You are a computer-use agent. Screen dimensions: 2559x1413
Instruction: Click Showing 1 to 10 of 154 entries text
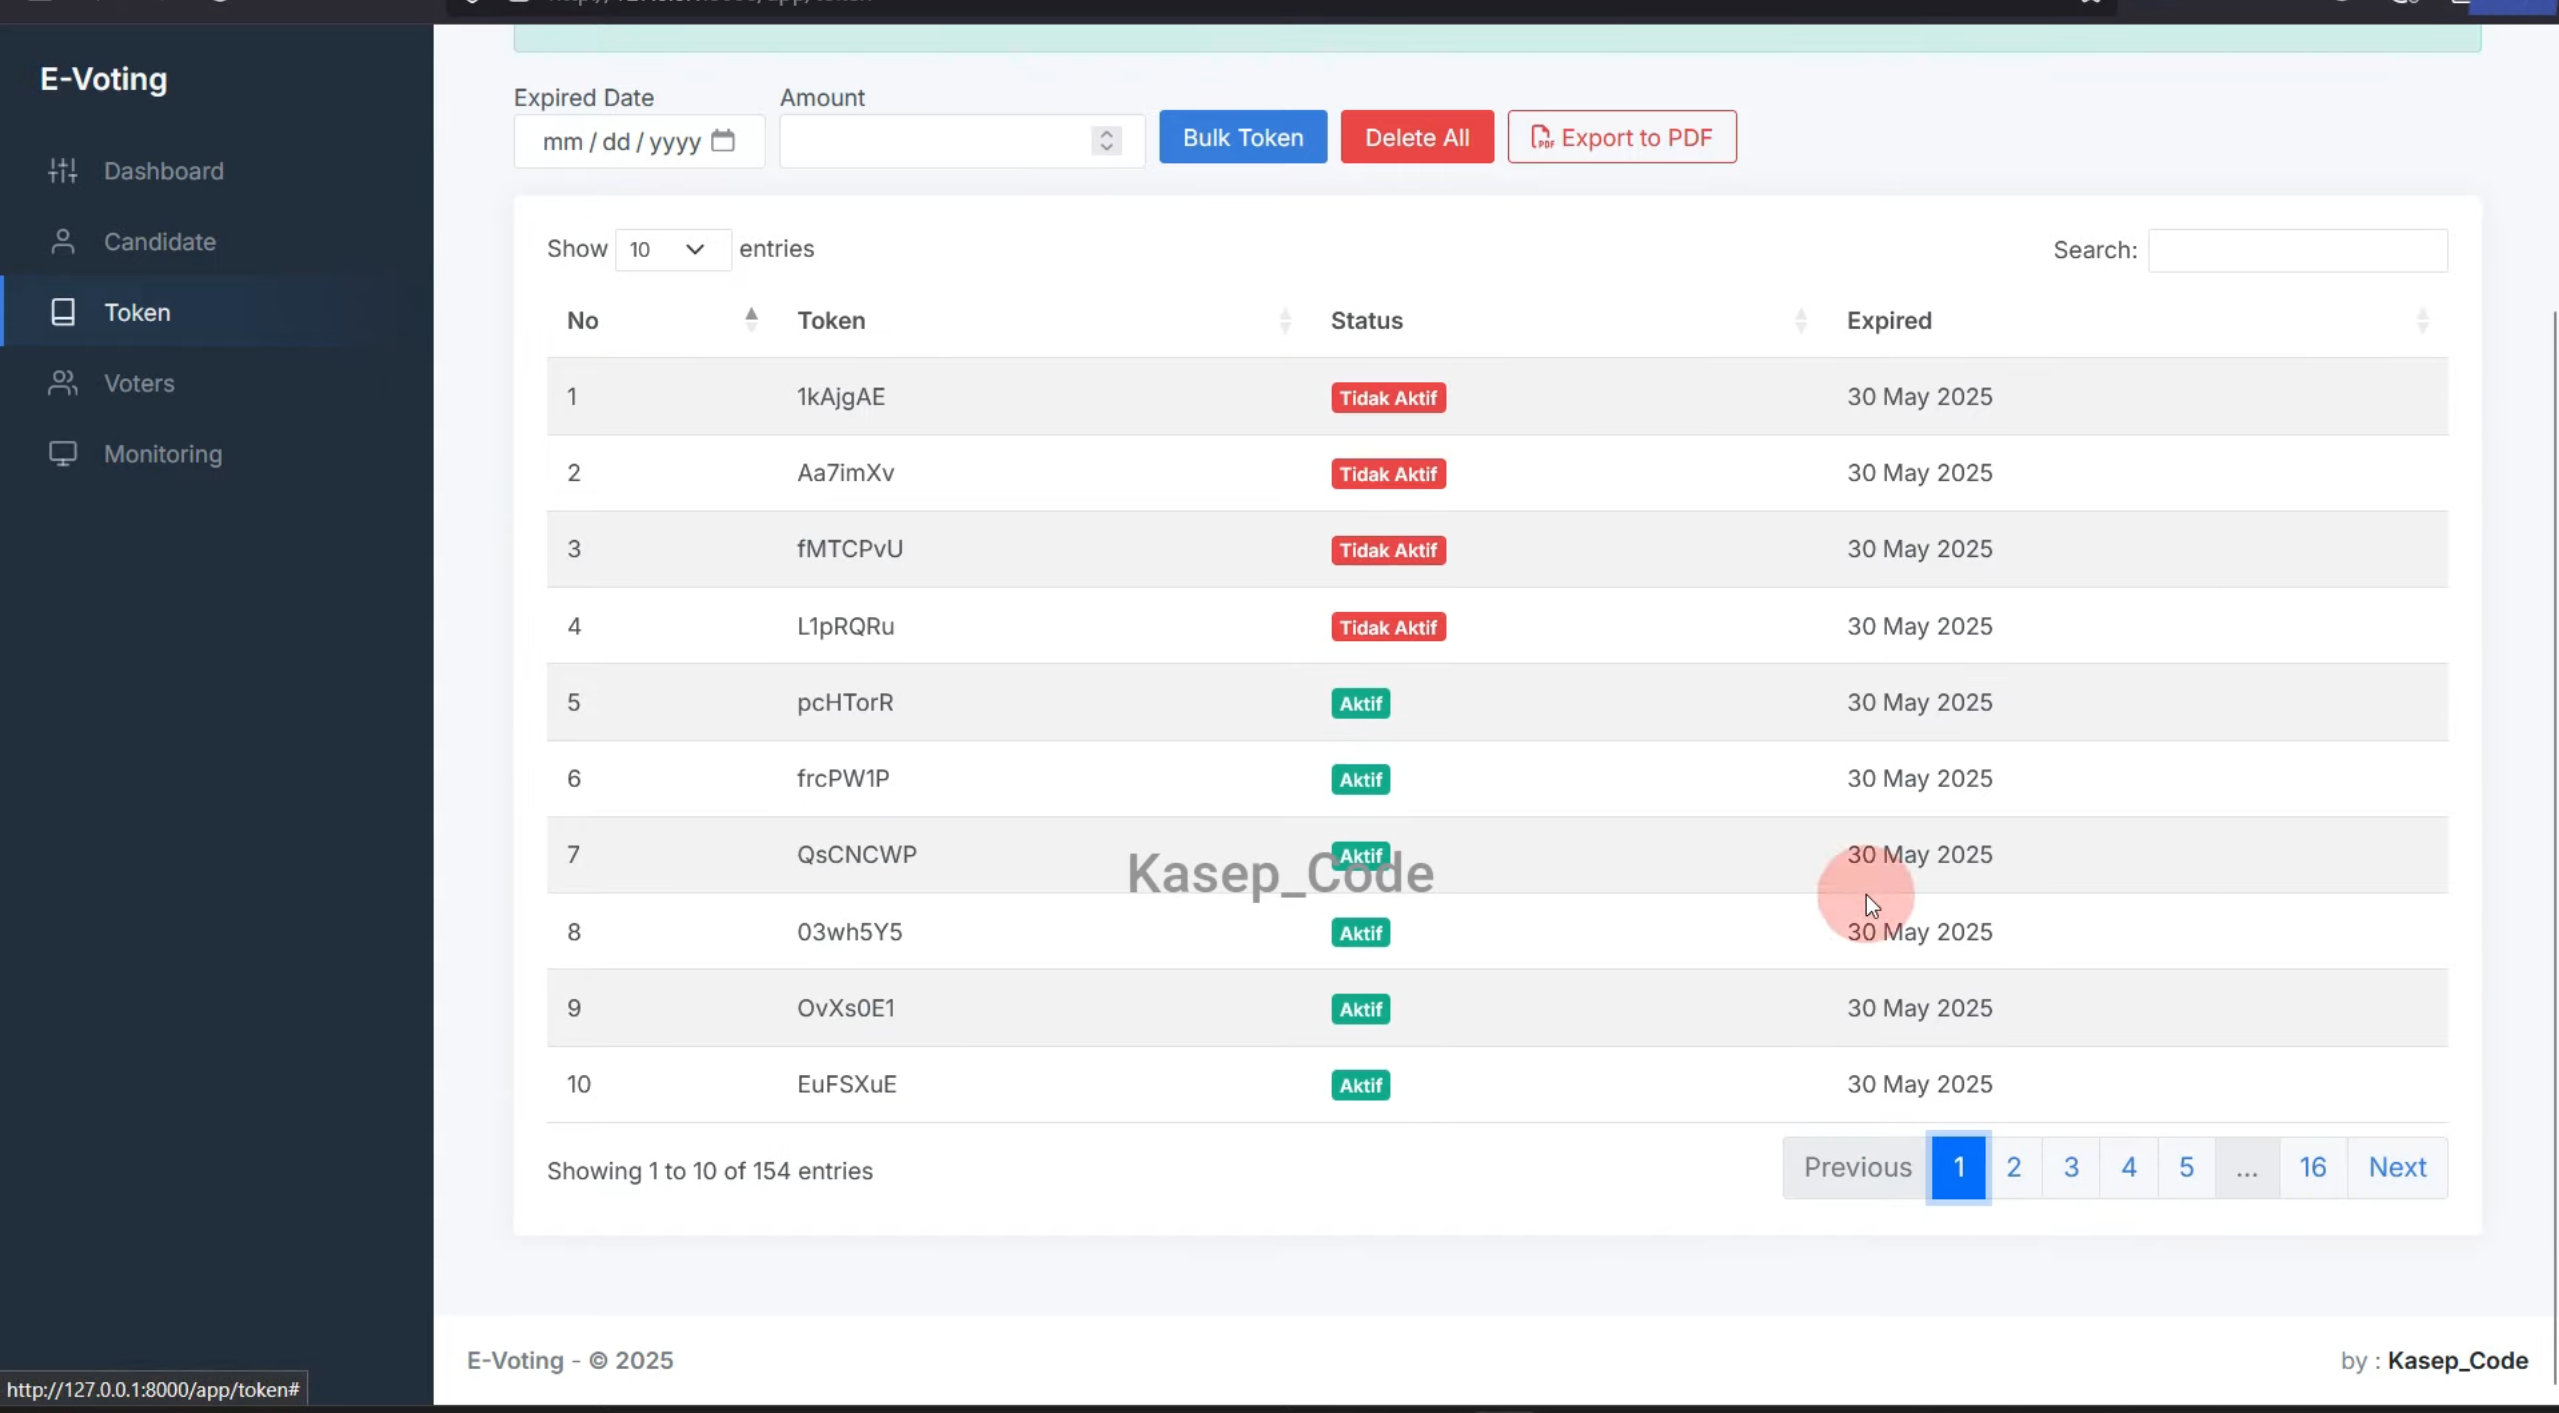(710, 1171)
